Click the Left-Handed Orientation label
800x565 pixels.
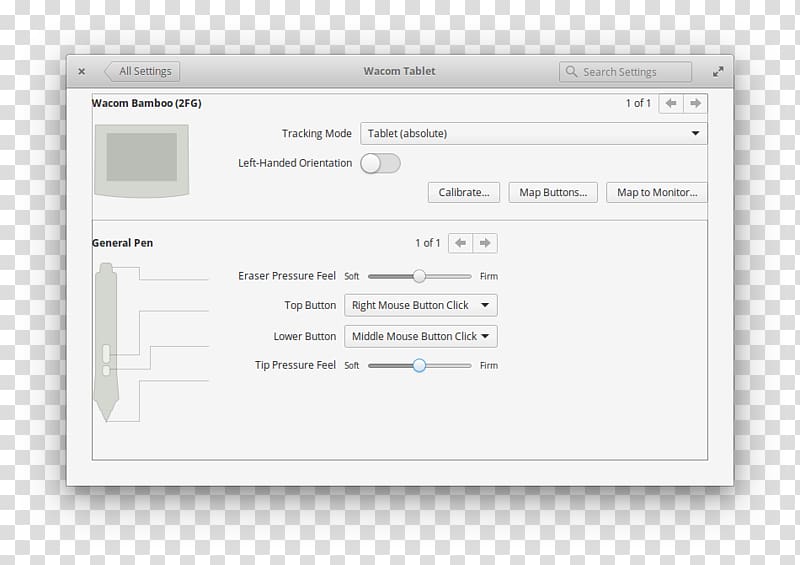(x=295, y=163)
